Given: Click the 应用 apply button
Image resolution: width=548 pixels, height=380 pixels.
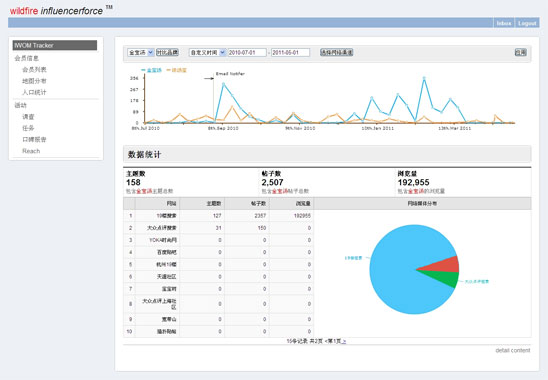Looking at the screenshot, I should [520, 52].
